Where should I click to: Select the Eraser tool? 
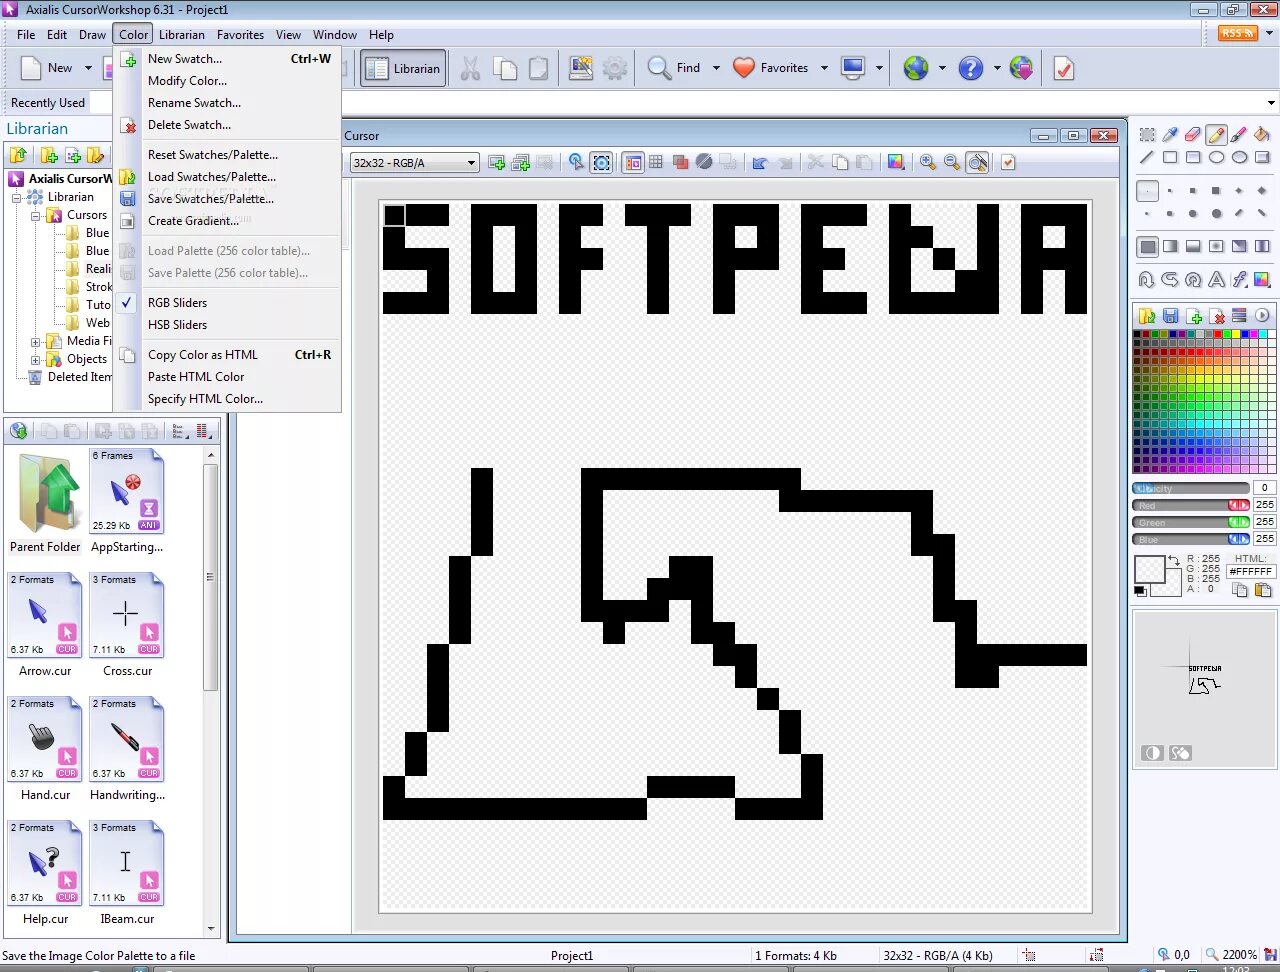pos(1193,134)
